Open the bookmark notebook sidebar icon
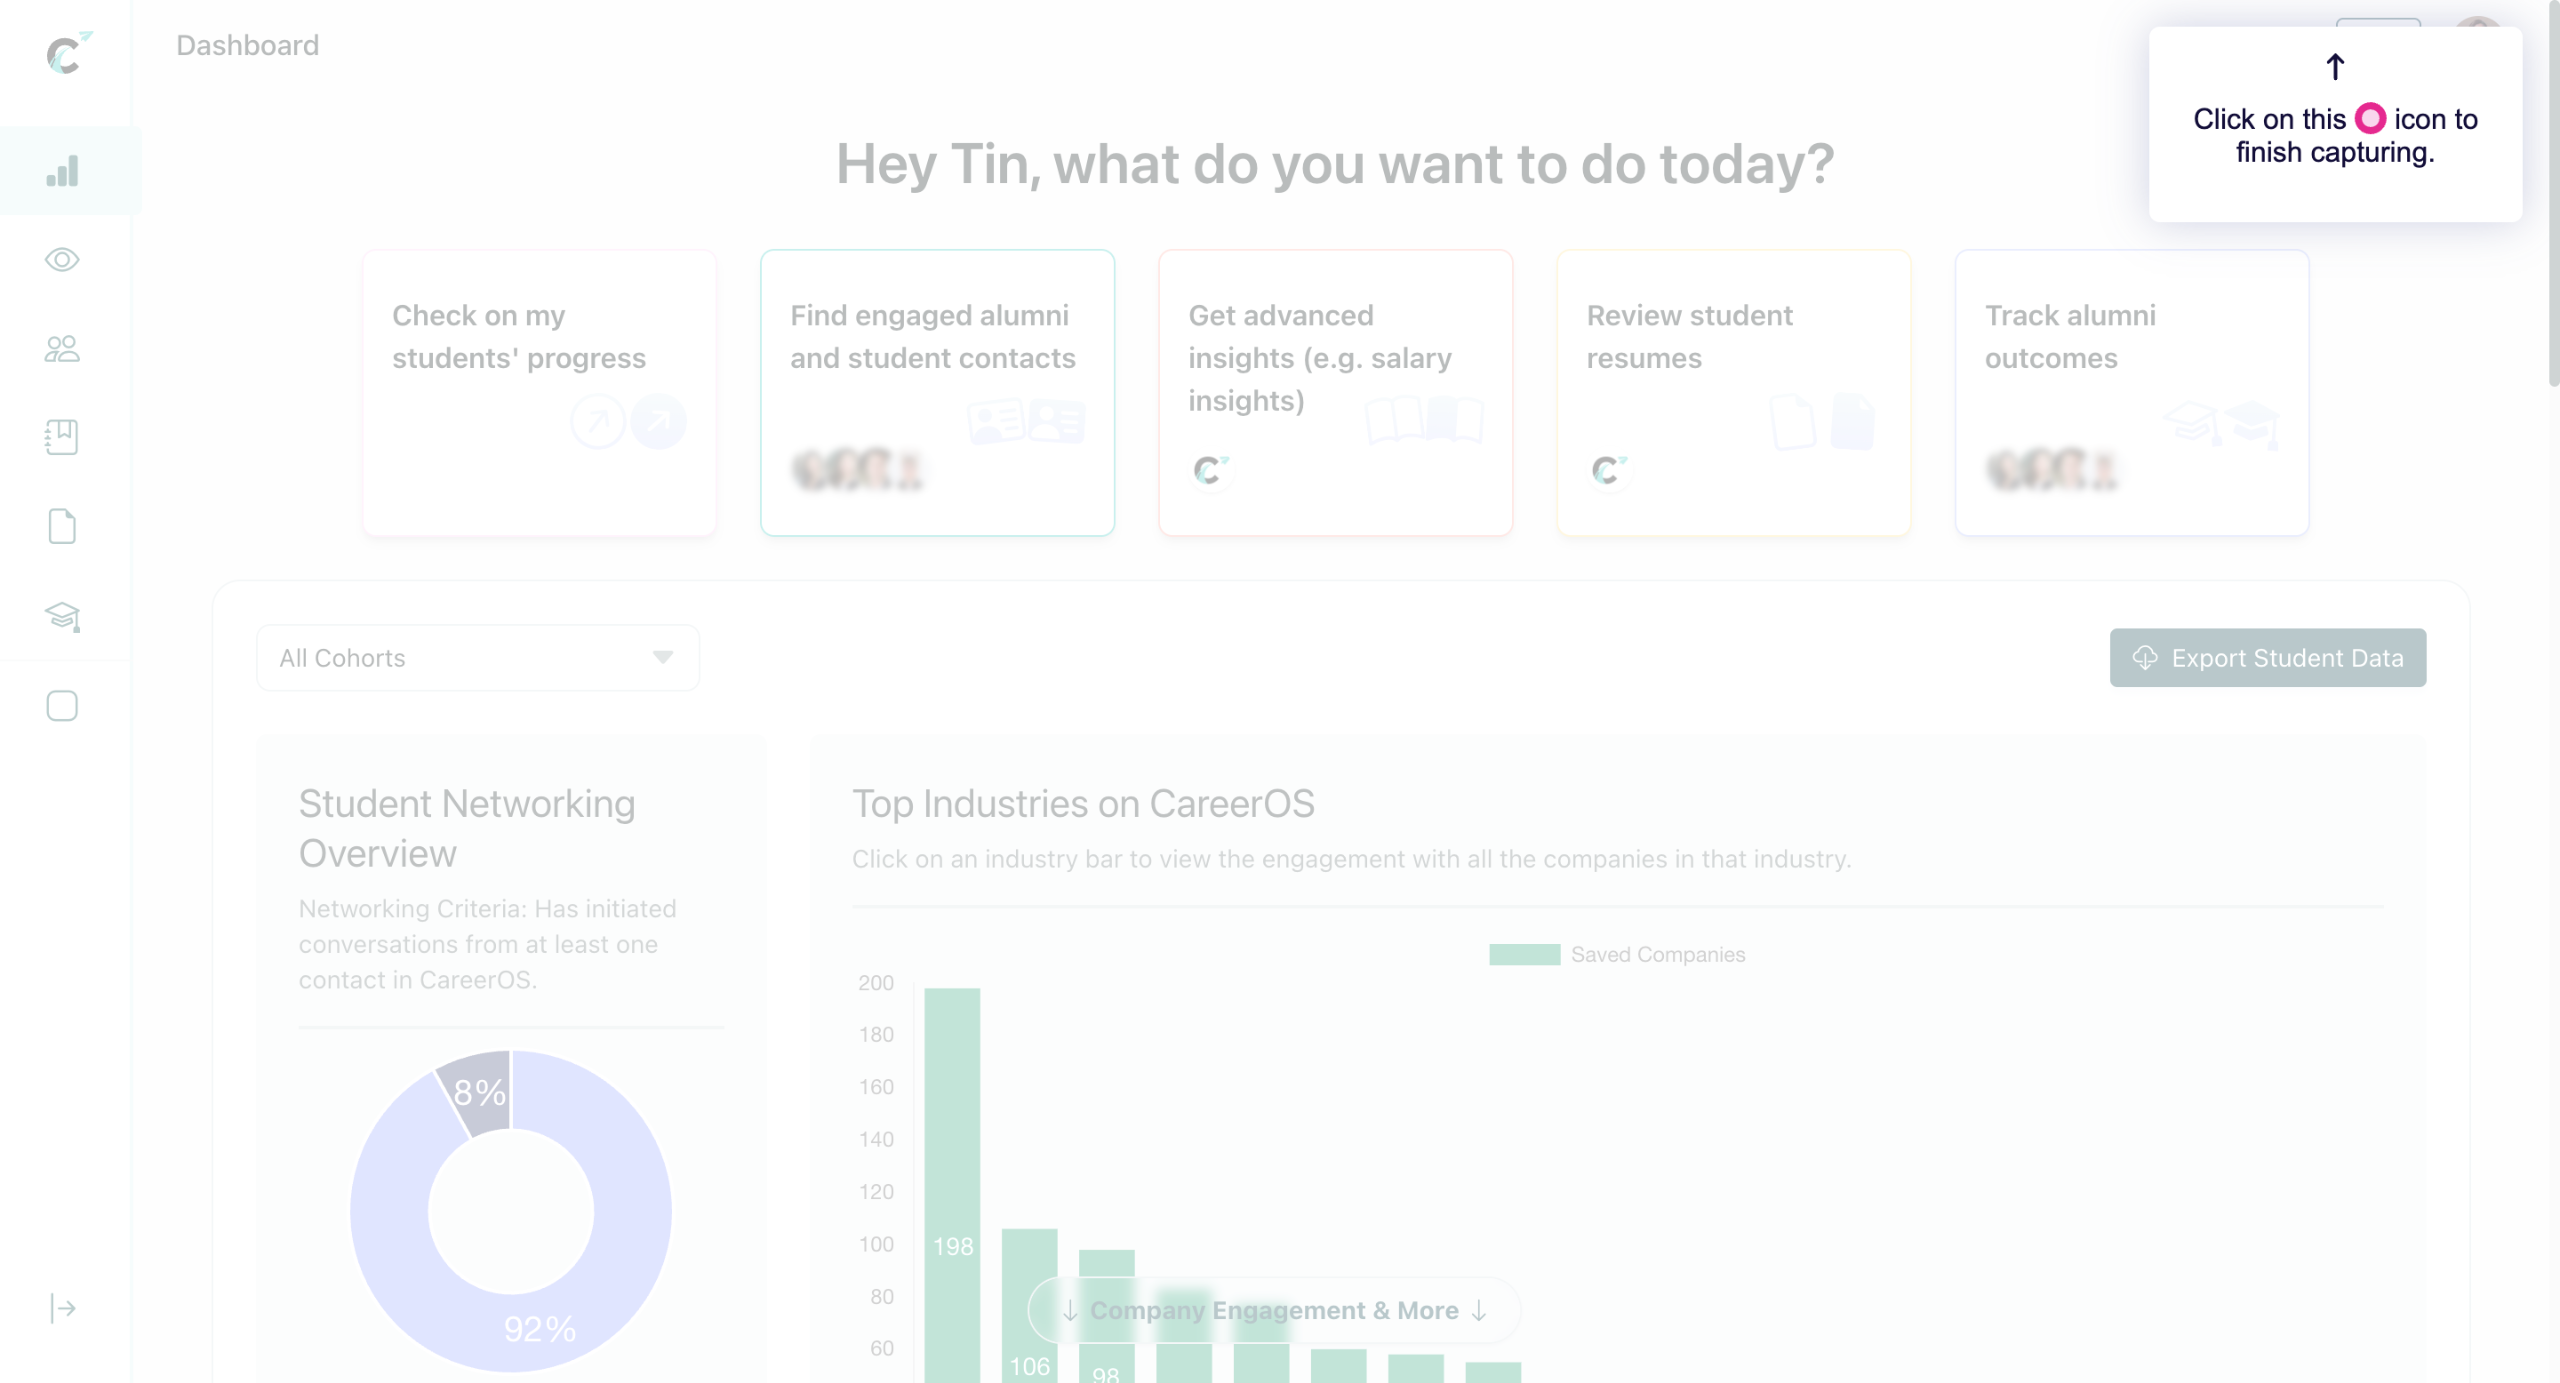2560x1383 pixels. click(62, 437)
